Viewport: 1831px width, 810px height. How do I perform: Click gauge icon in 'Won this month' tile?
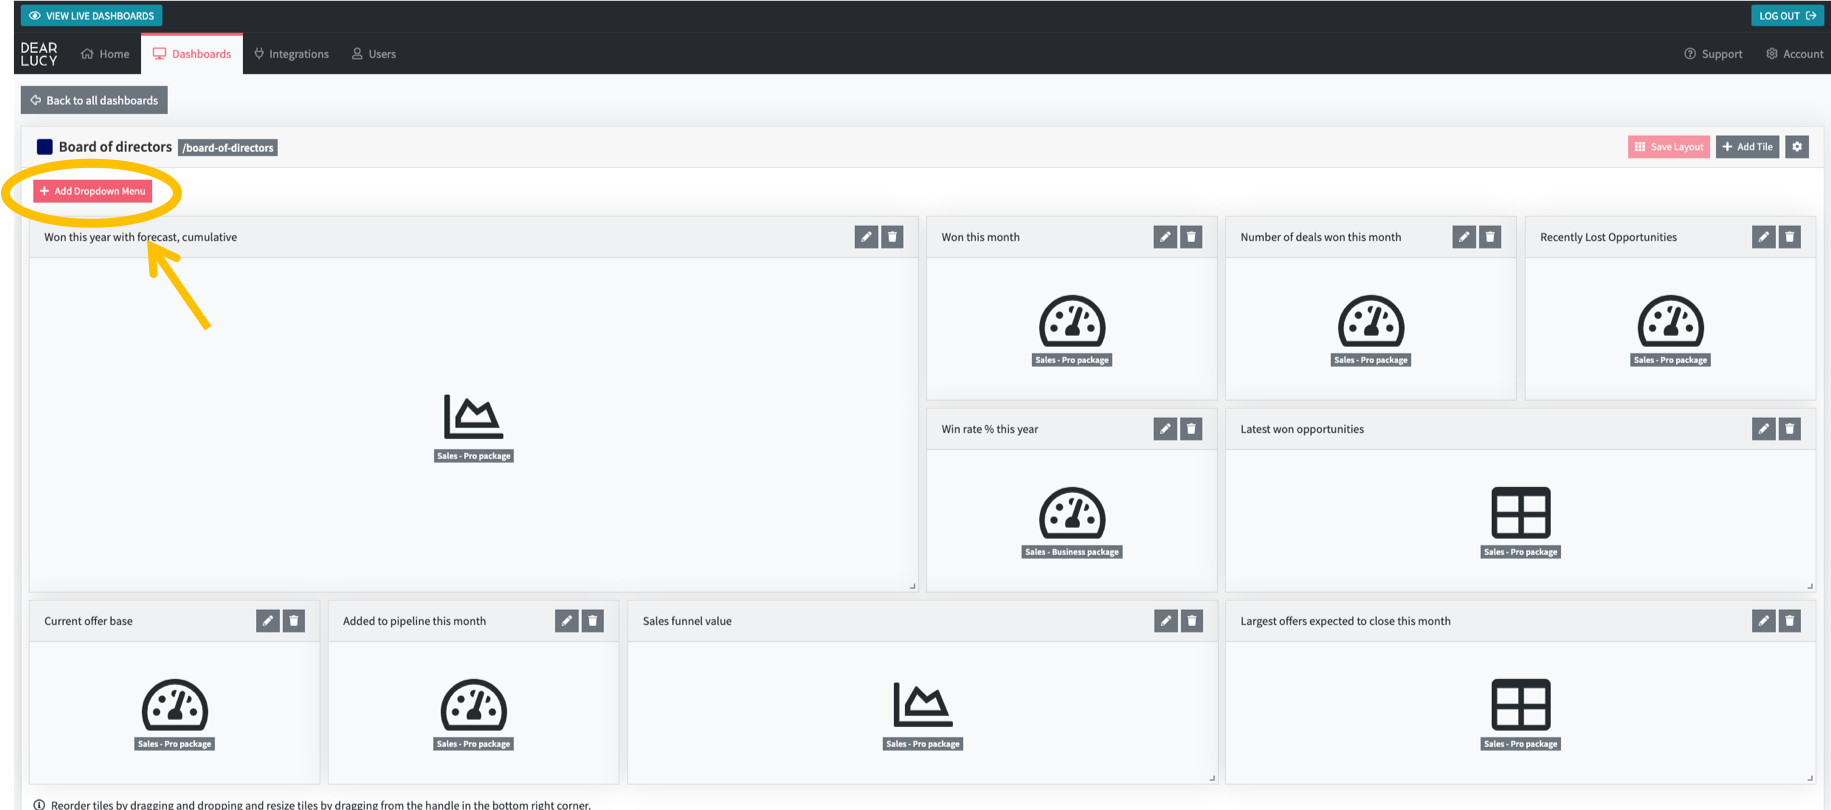[x=1072, y=321]
